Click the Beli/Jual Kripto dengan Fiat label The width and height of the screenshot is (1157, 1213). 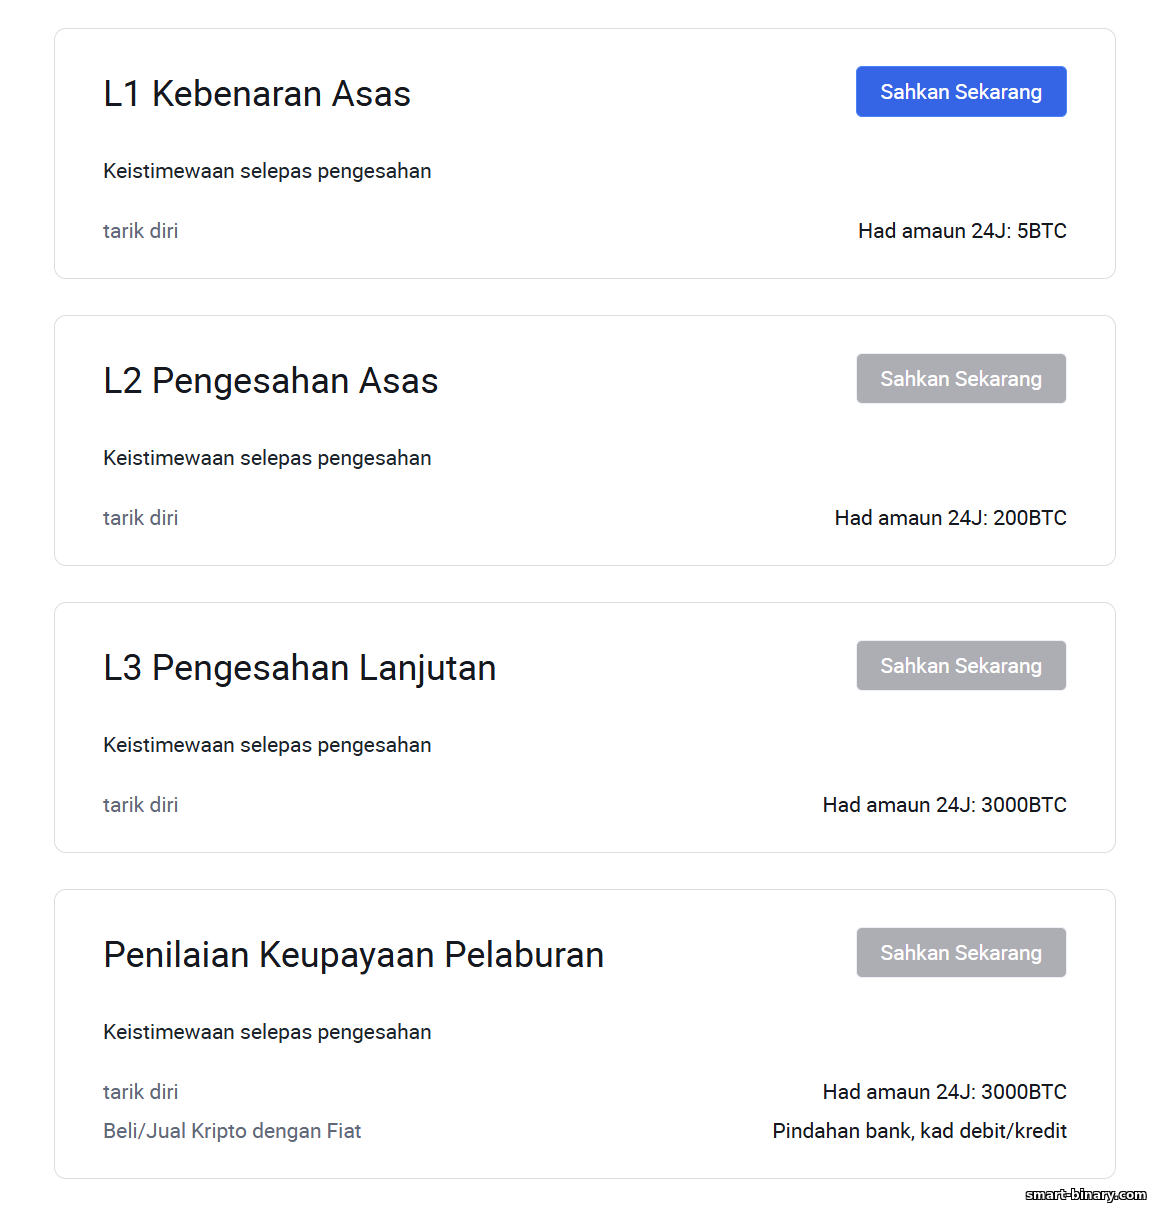232,1131
